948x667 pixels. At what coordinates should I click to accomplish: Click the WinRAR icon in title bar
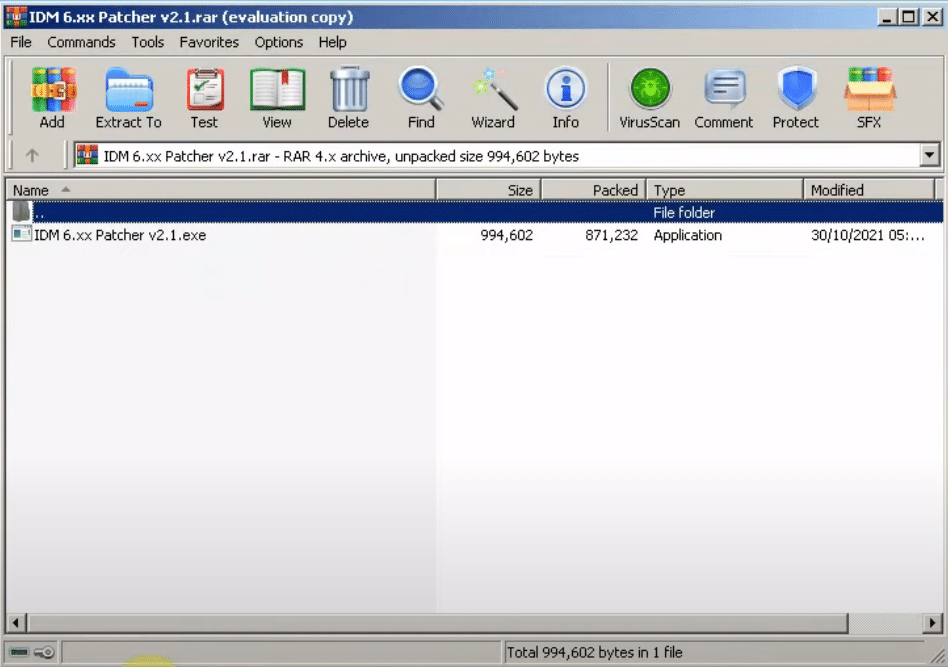16,16
